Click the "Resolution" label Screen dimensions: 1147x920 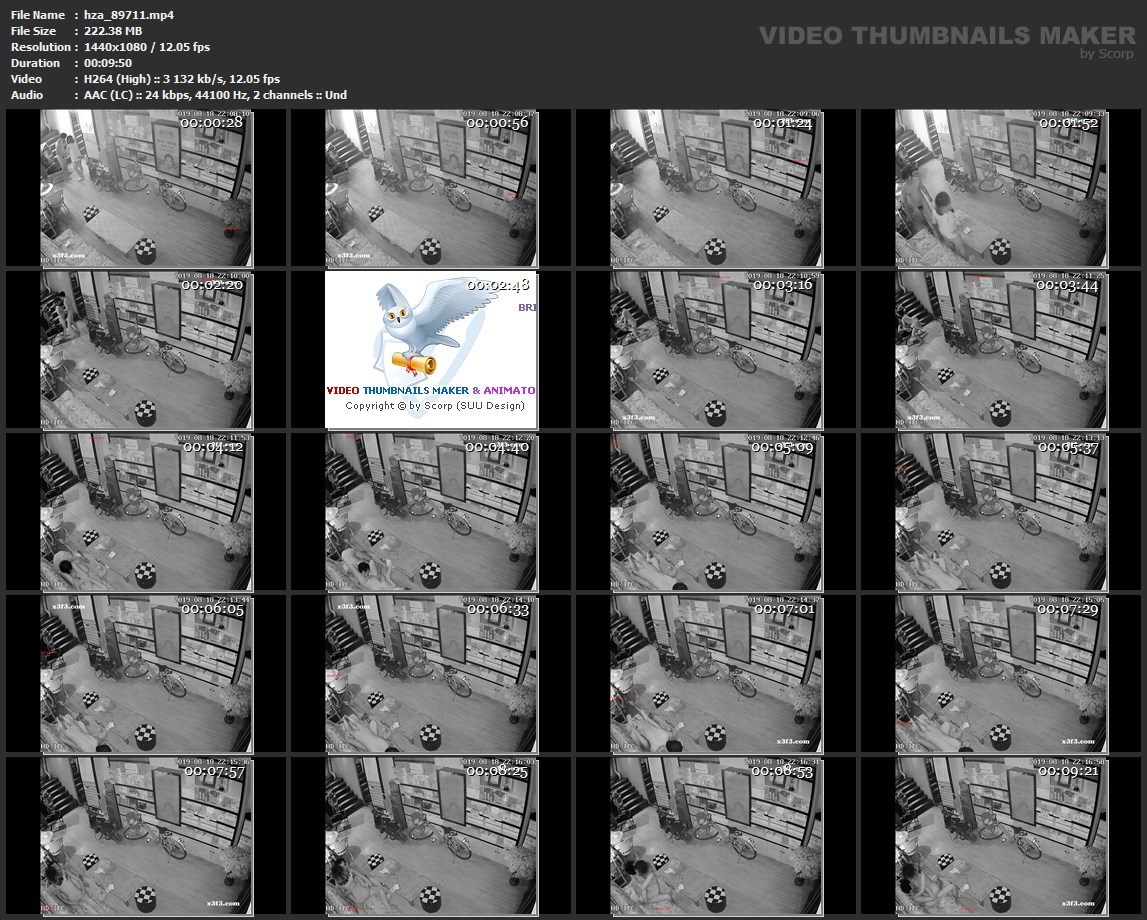40,47
